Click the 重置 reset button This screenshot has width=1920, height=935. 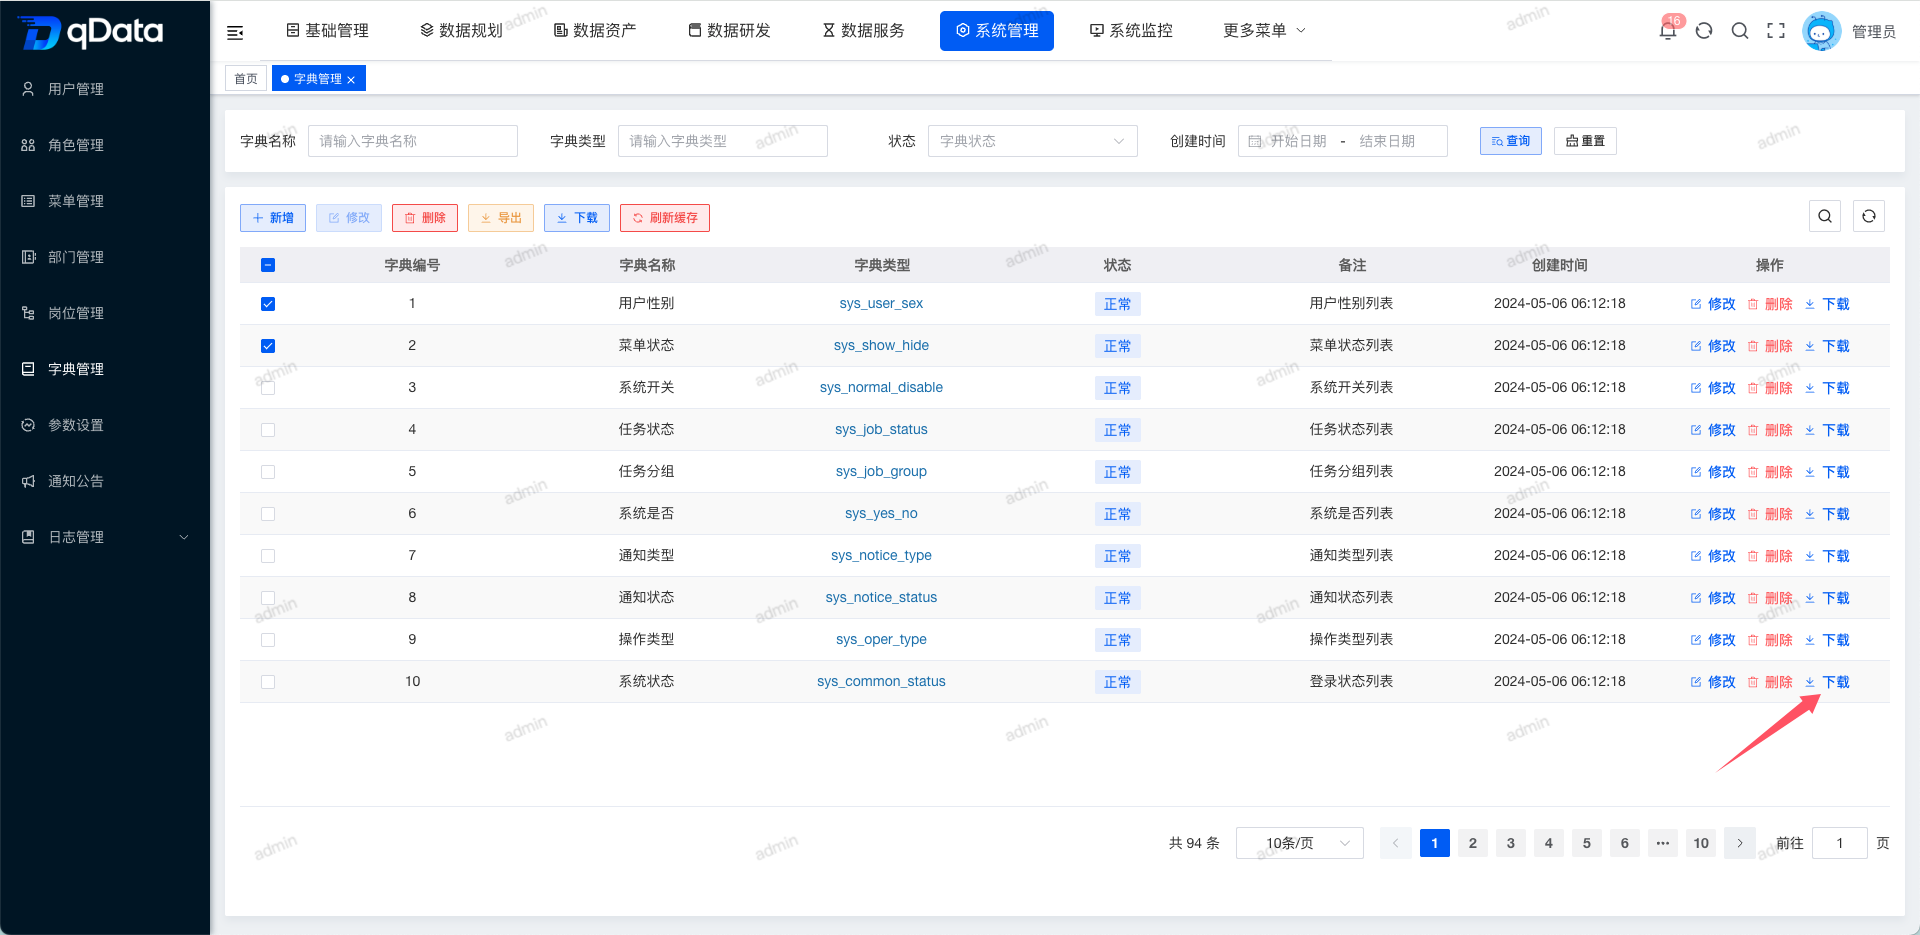coord(1585,141)
